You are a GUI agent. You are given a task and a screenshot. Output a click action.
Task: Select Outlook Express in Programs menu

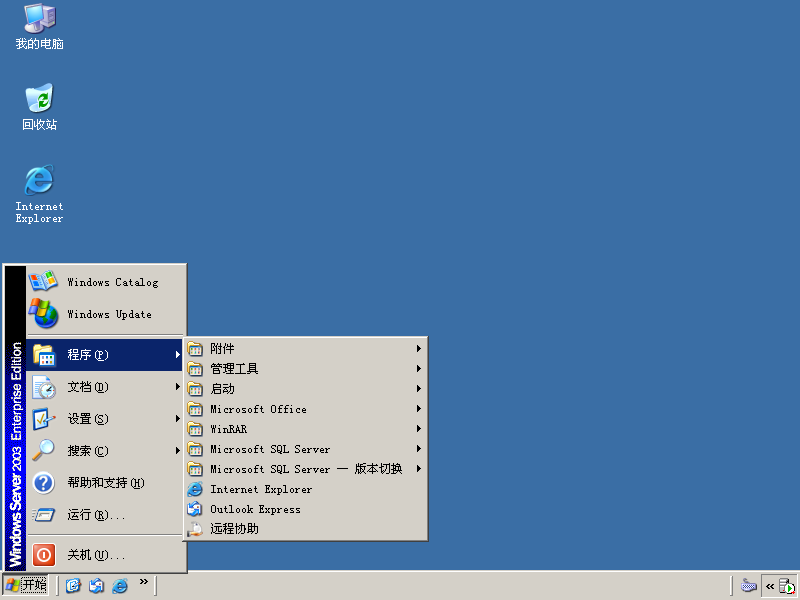point(305,509)
